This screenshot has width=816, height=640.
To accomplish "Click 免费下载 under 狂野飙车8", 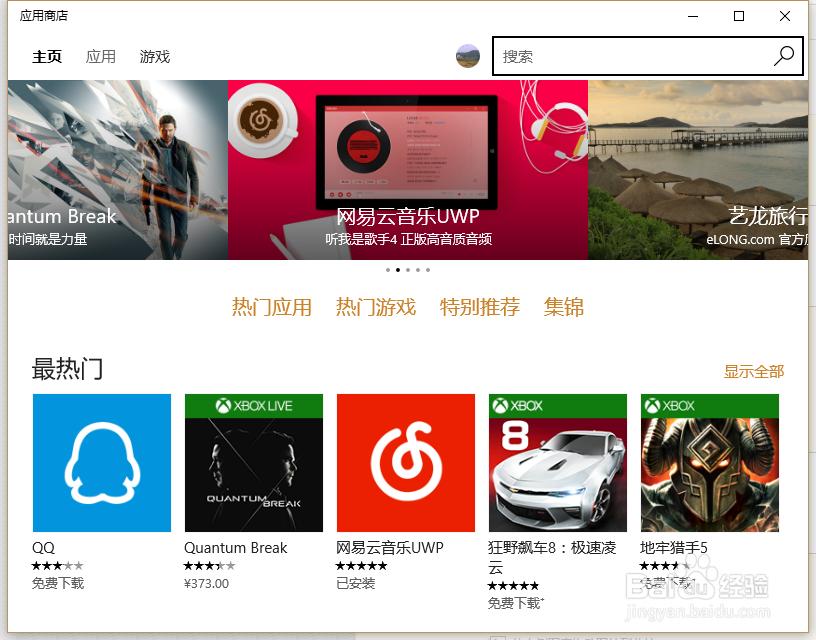I will click(516, 603).
